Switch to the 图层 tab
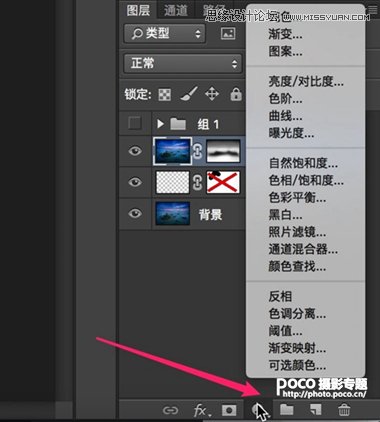Viewport: 380px width, 422px height. pos(138,10)
